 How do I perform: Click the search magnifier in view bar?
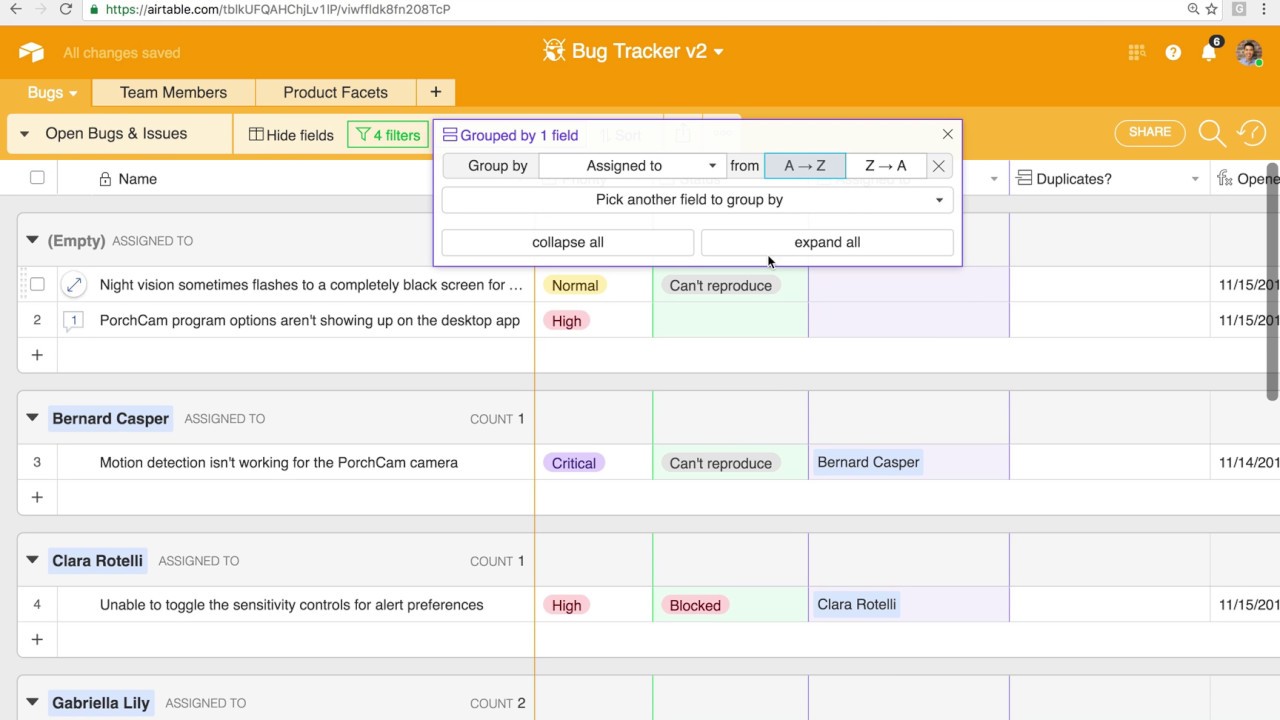pyautogui.click(x=1211, y=133)
